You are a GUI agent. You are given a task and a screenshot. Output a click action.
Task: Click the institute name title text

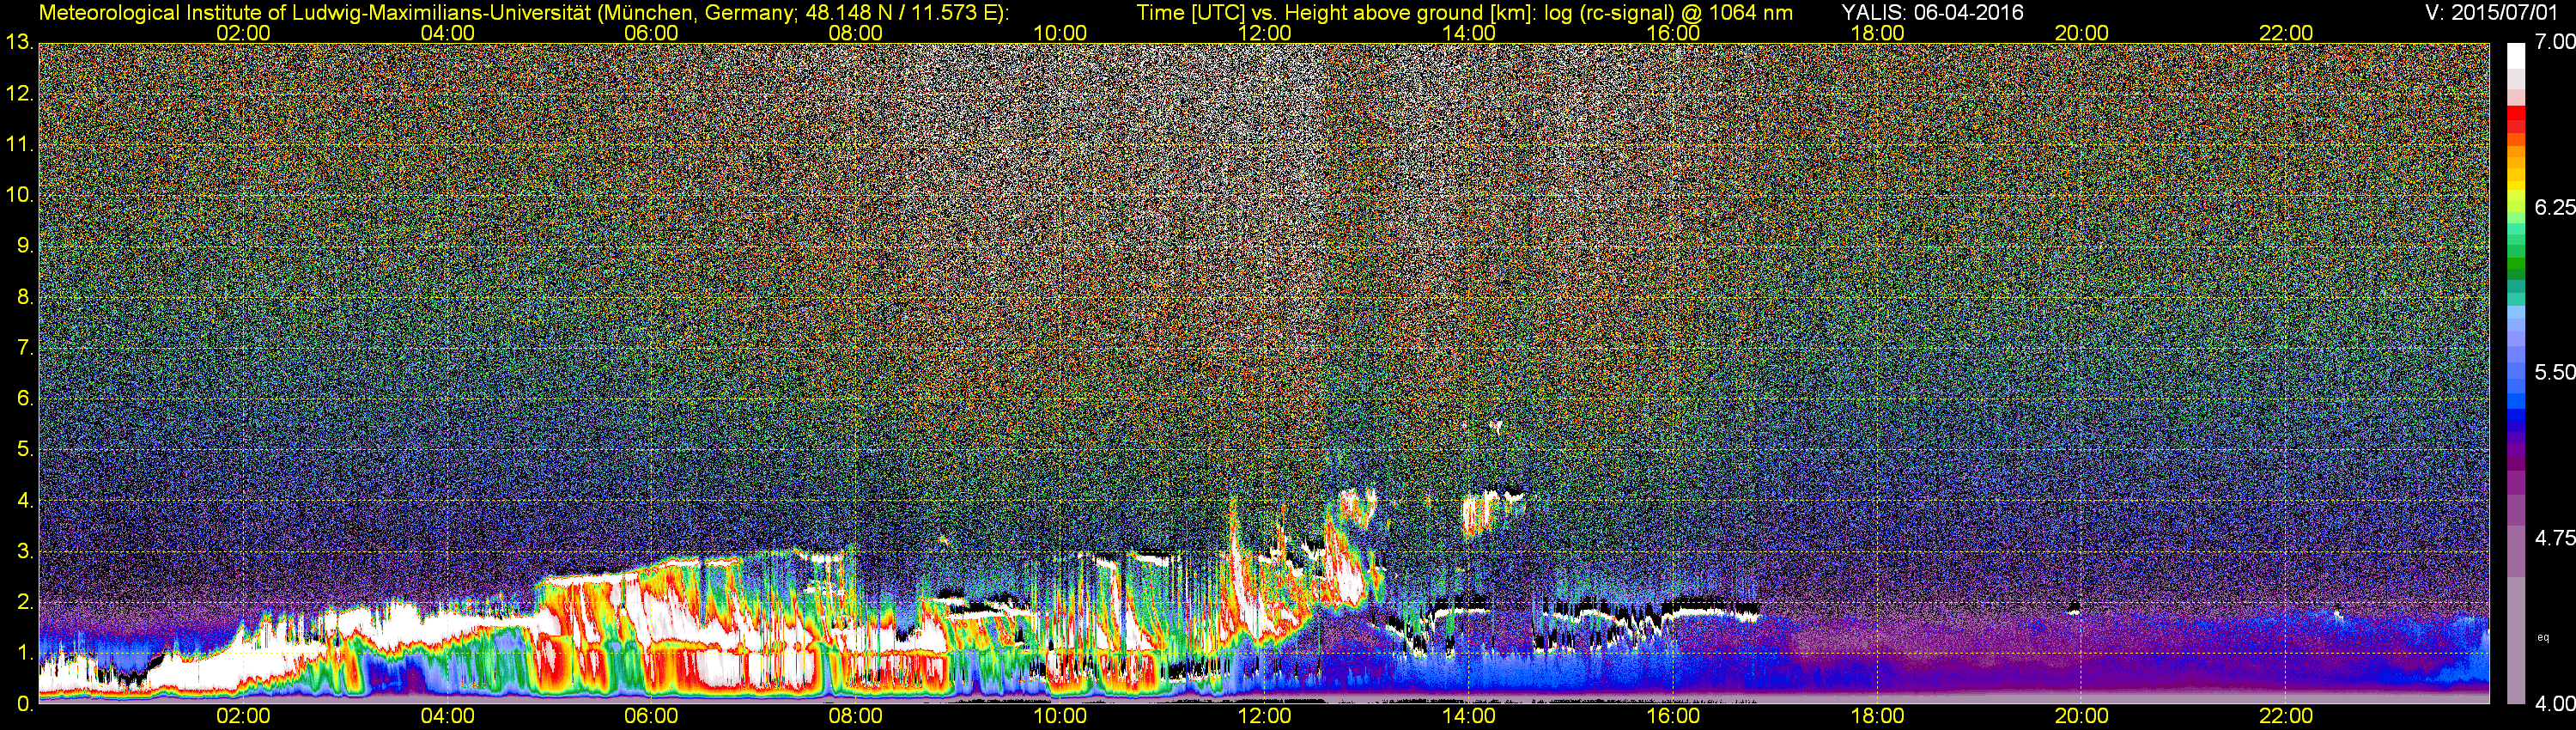[523, 13]
